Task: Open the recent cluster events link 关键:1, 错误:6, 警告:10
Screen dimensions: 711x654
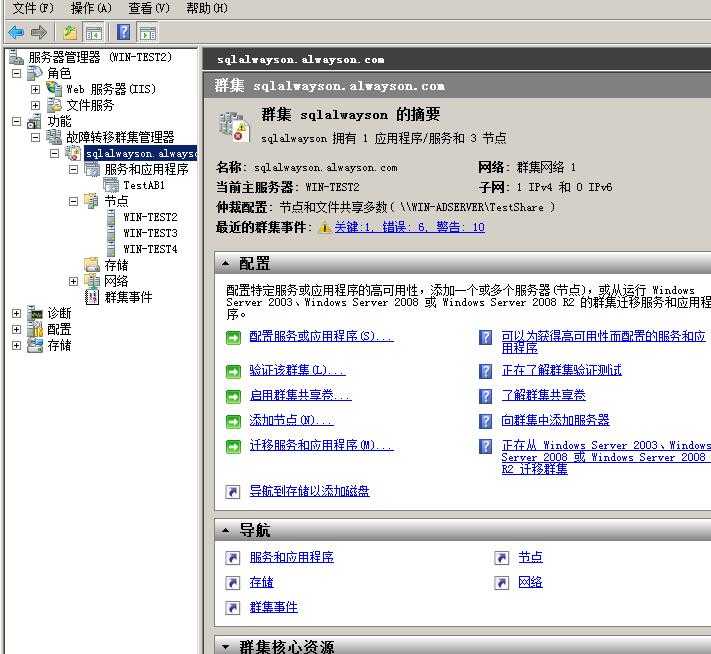Action: tap(409, 227)
